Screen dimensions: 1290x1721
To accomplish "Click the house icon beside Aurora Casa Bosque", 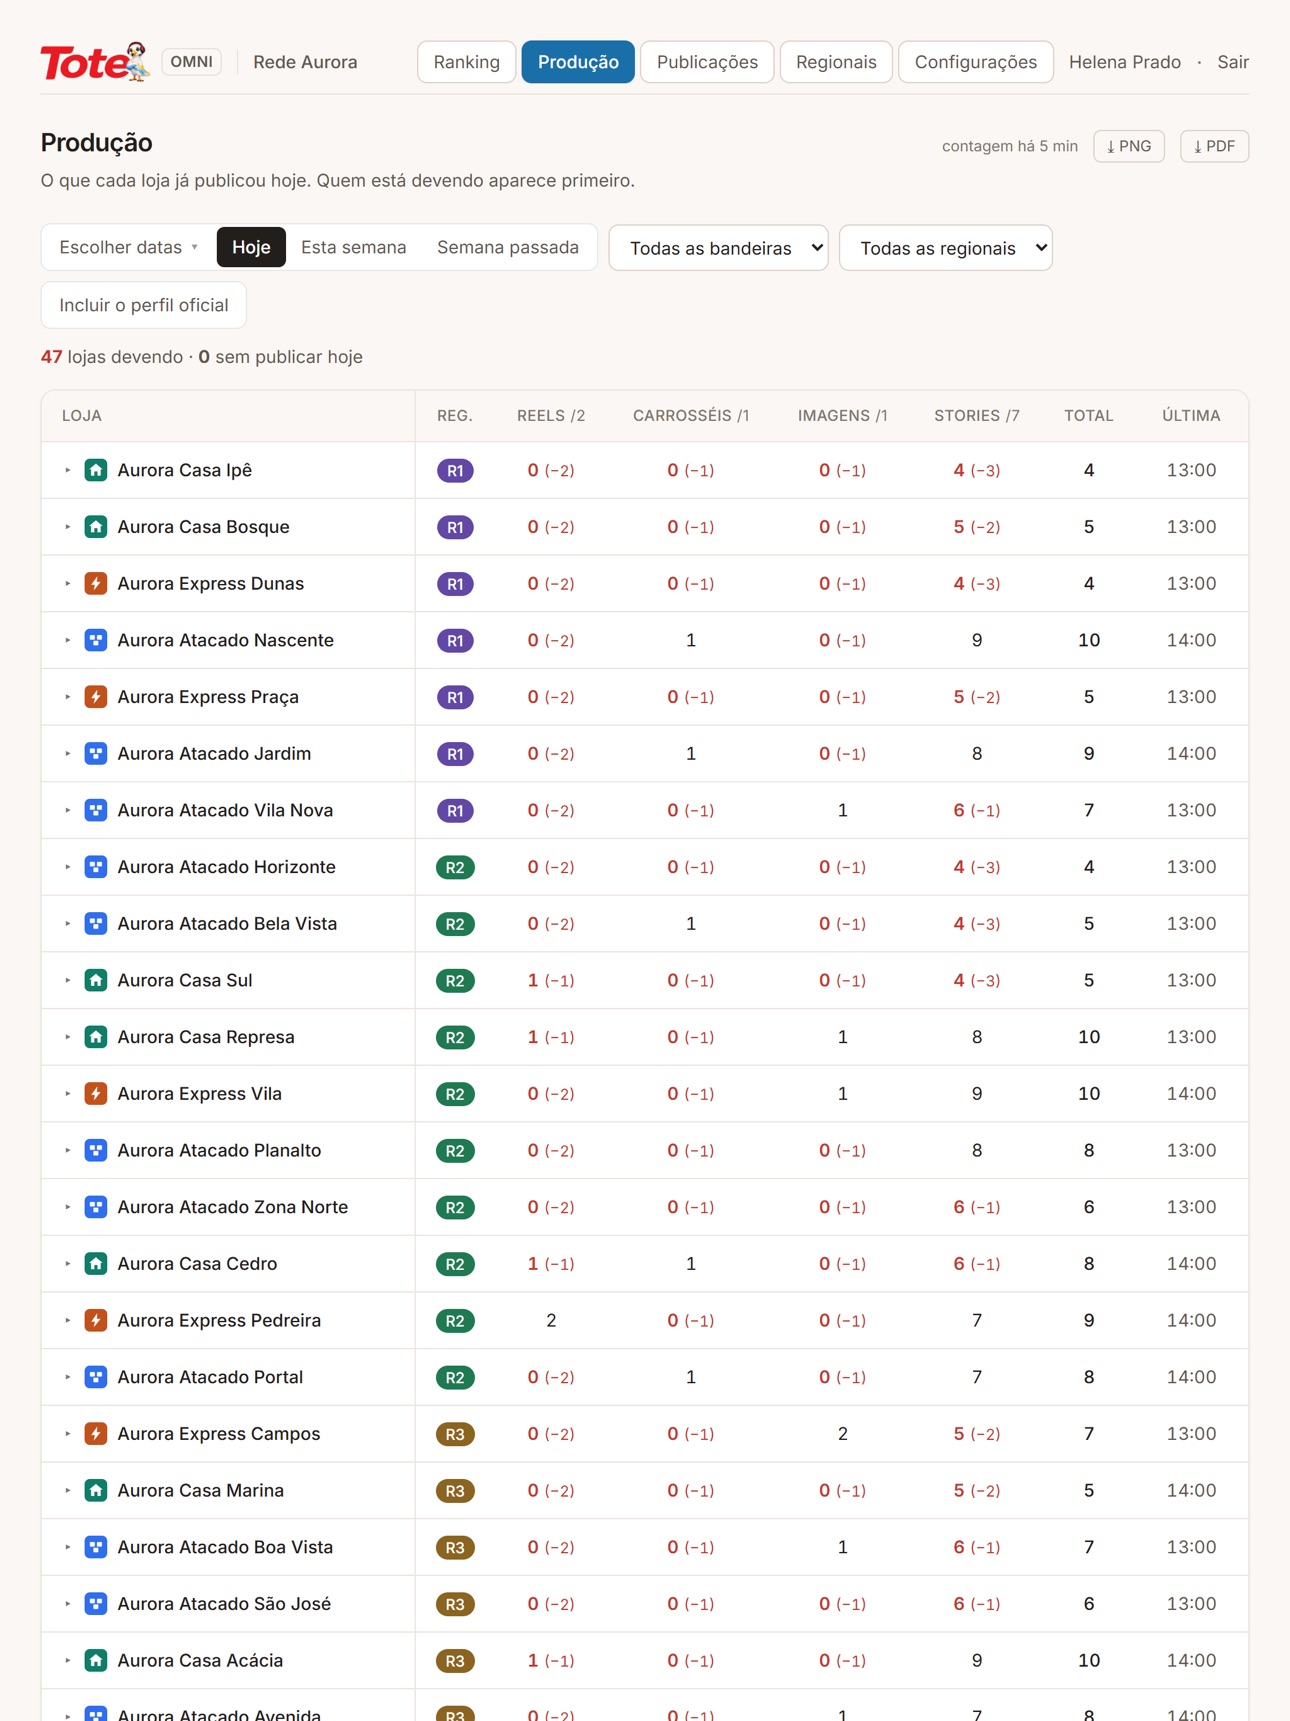I will click(x=96, y=527).
